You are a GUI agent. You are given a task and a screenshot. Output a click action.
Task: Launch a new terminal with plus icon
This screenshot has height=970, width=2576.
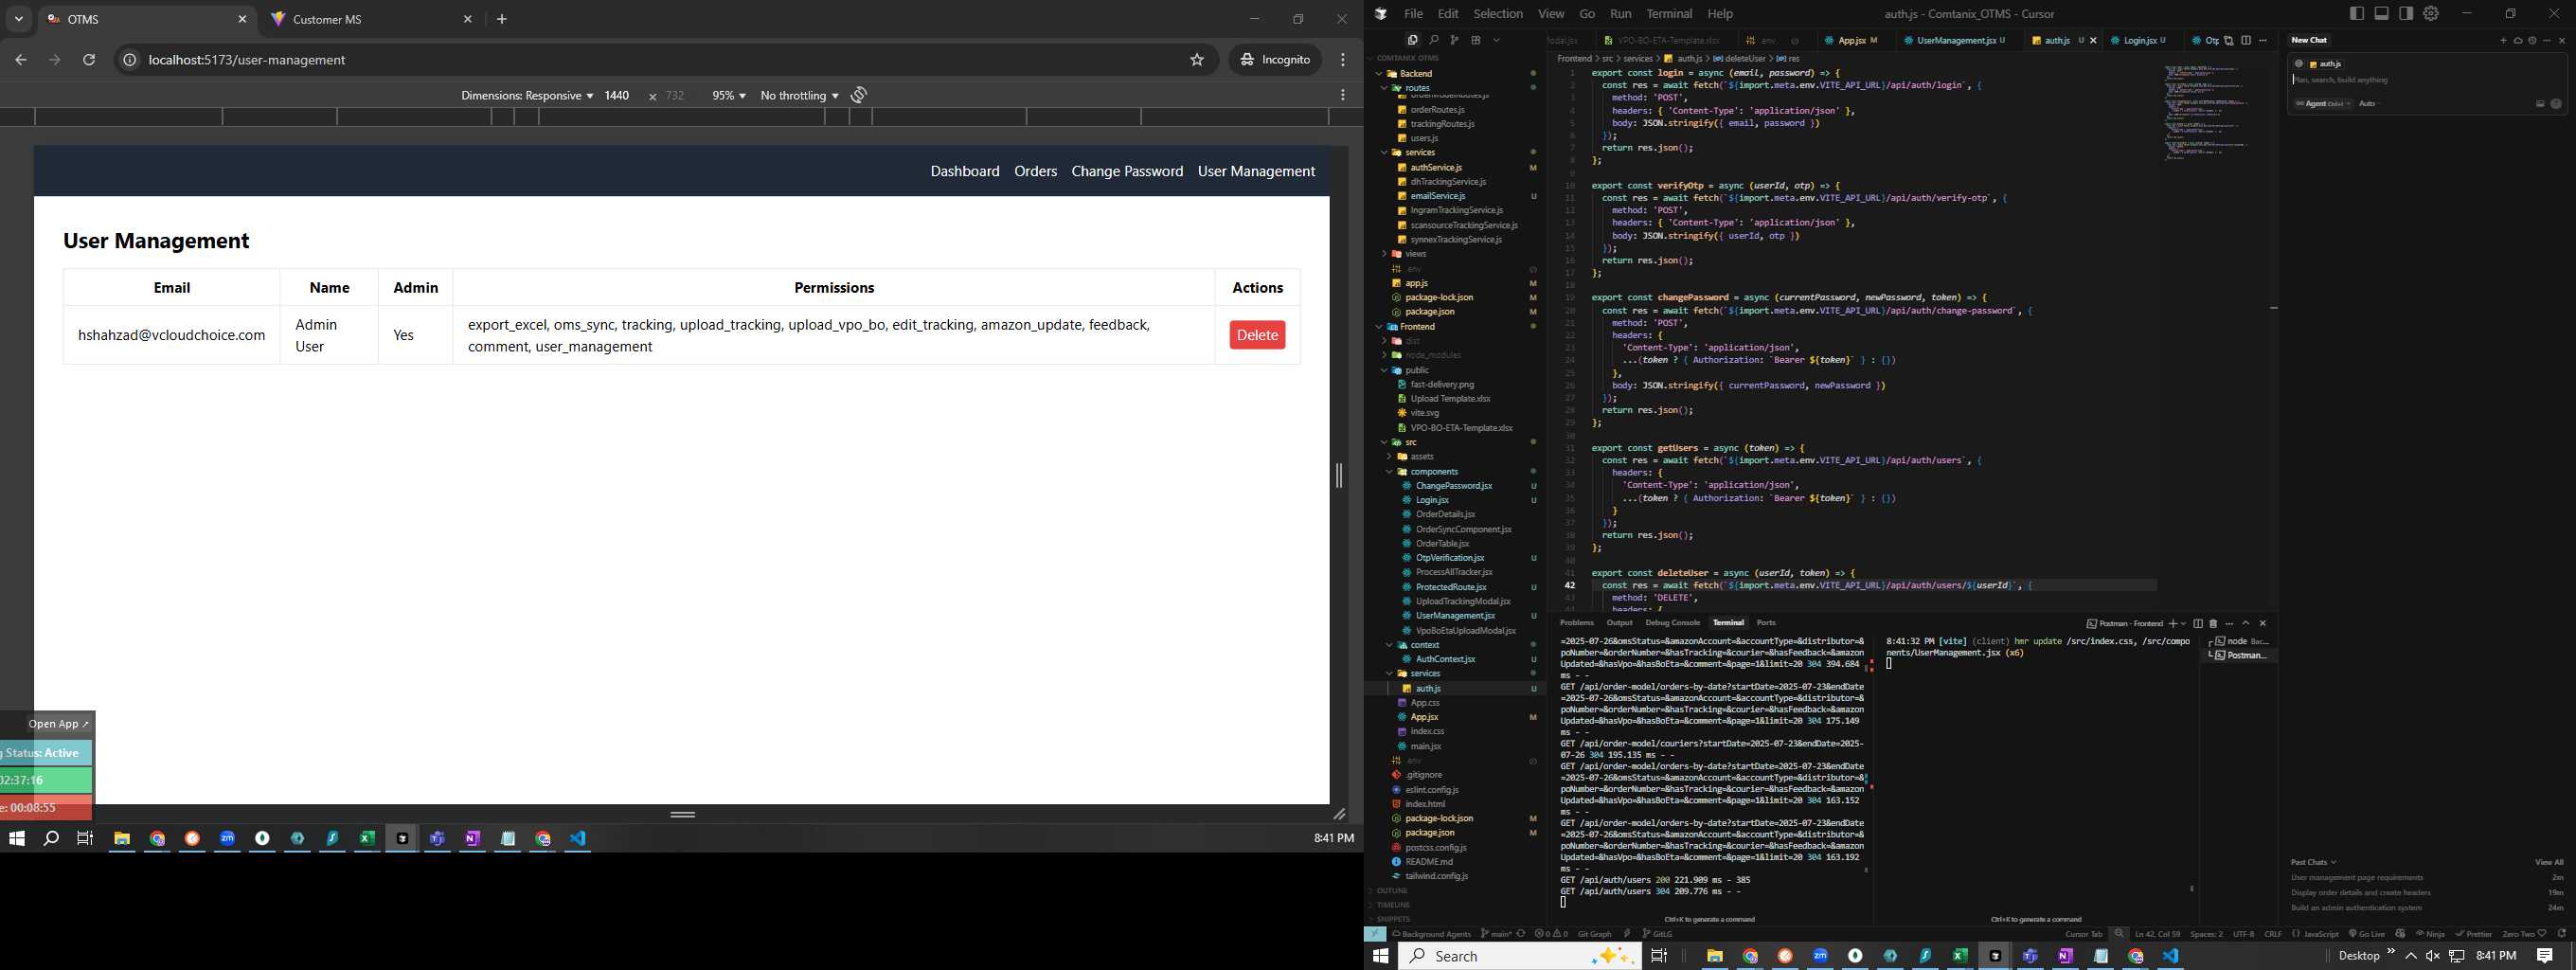(2173, 623)
